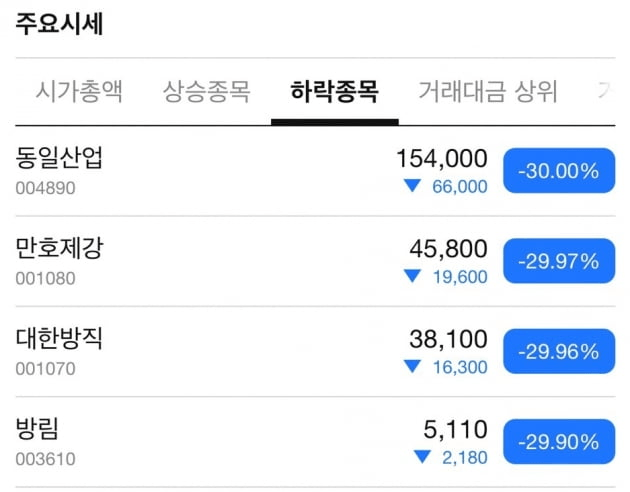
Task: Open the 대한방직 stock name
Action: tap(60, 338)
